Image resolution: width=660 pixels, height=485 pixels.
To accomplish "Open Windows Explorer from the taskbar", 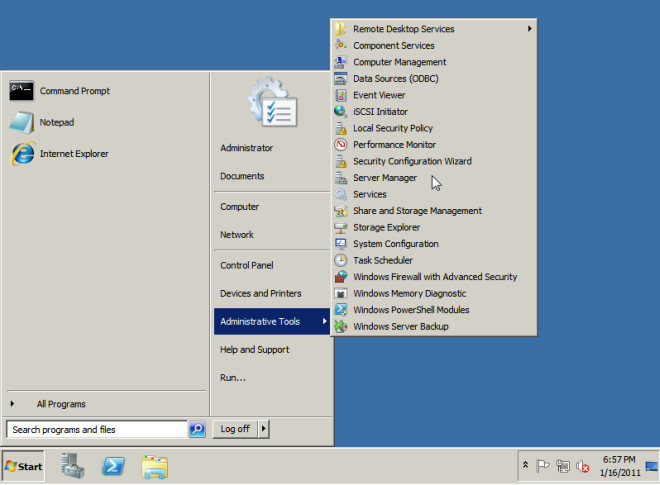I will click(x=155, y=466).
